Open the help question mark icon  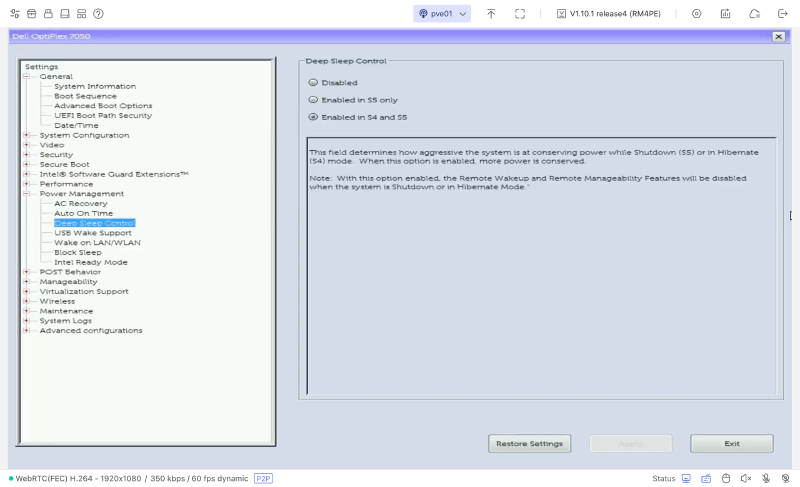(98, 14)
